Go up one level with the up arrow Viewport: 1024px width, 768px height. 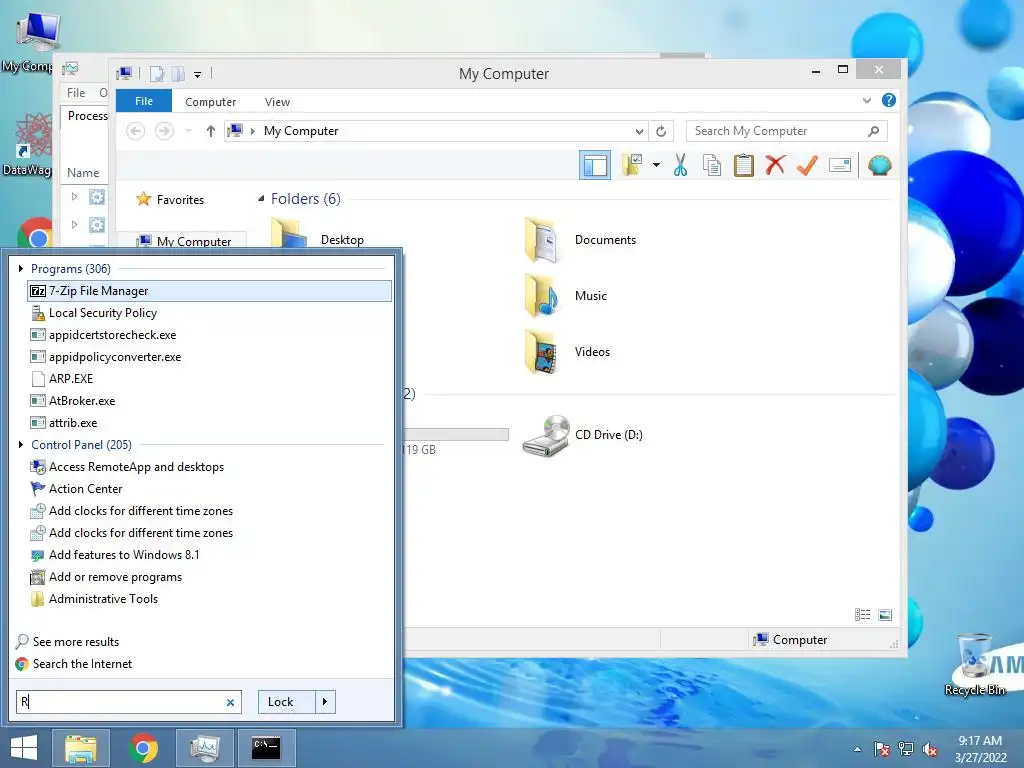pos(210,131)
